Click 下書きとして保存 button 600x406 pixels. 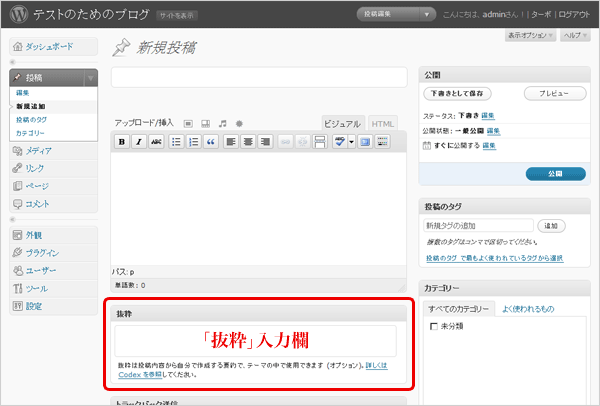457,93
